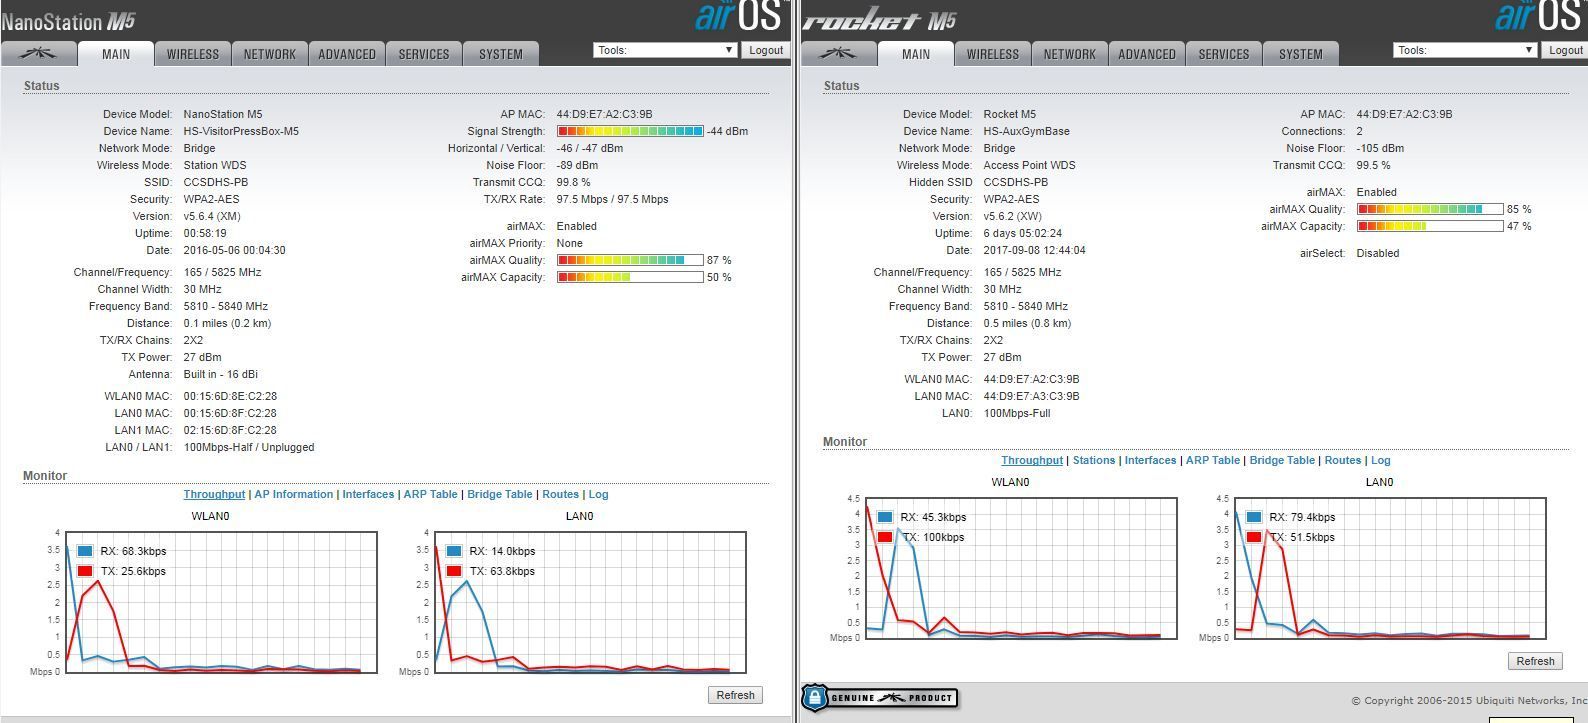Open SERVICES tab in Rocket window

(x=1224, y=54)
